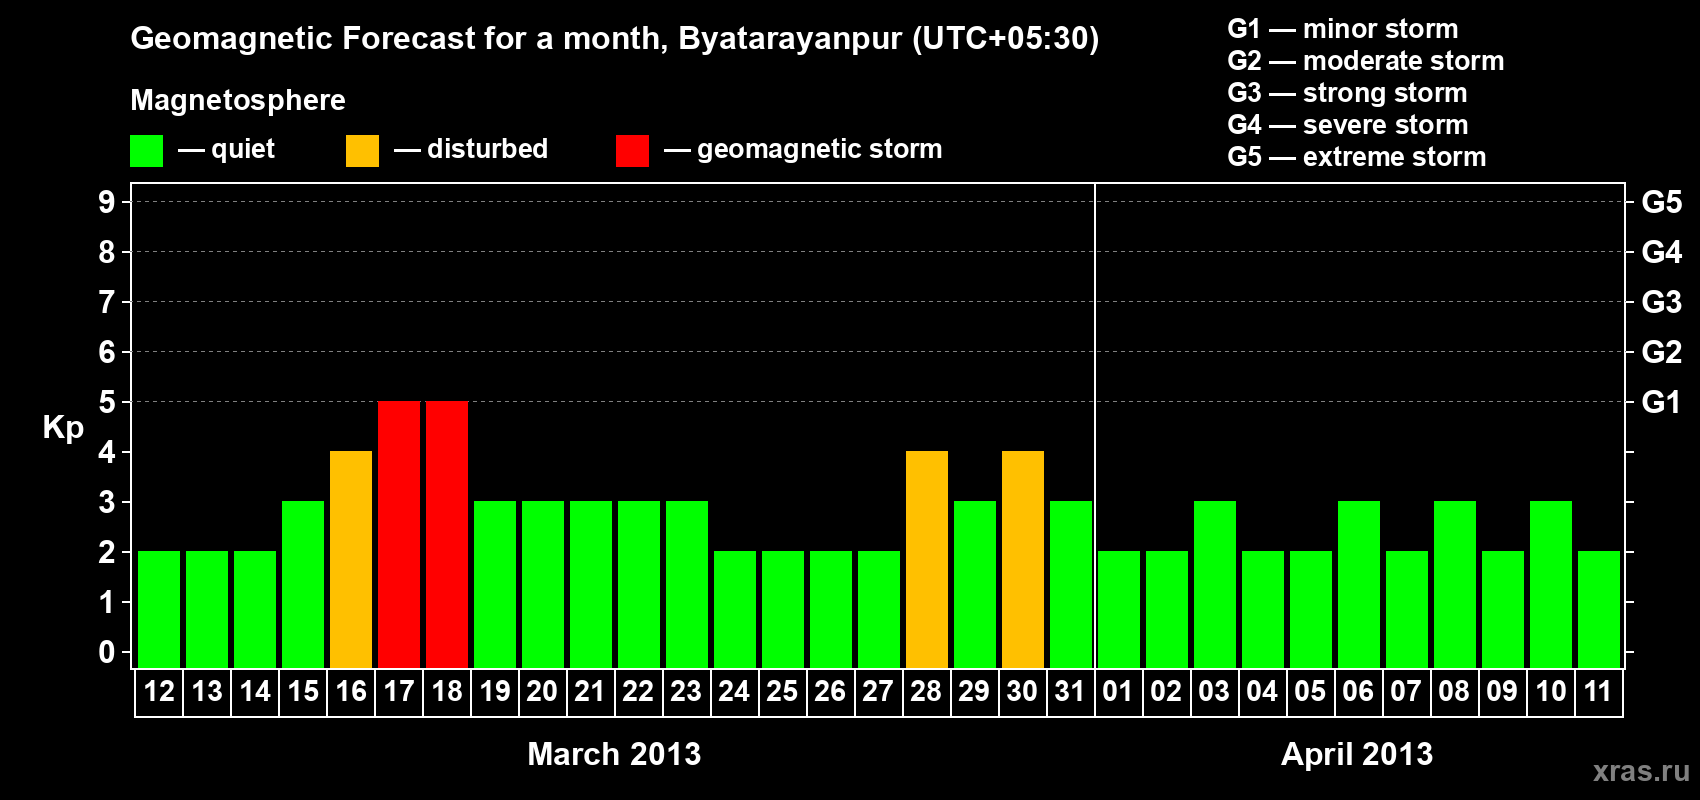Click the 'G3 — strong storm' legend text
1700x800 pixels.
(1347, 93)
